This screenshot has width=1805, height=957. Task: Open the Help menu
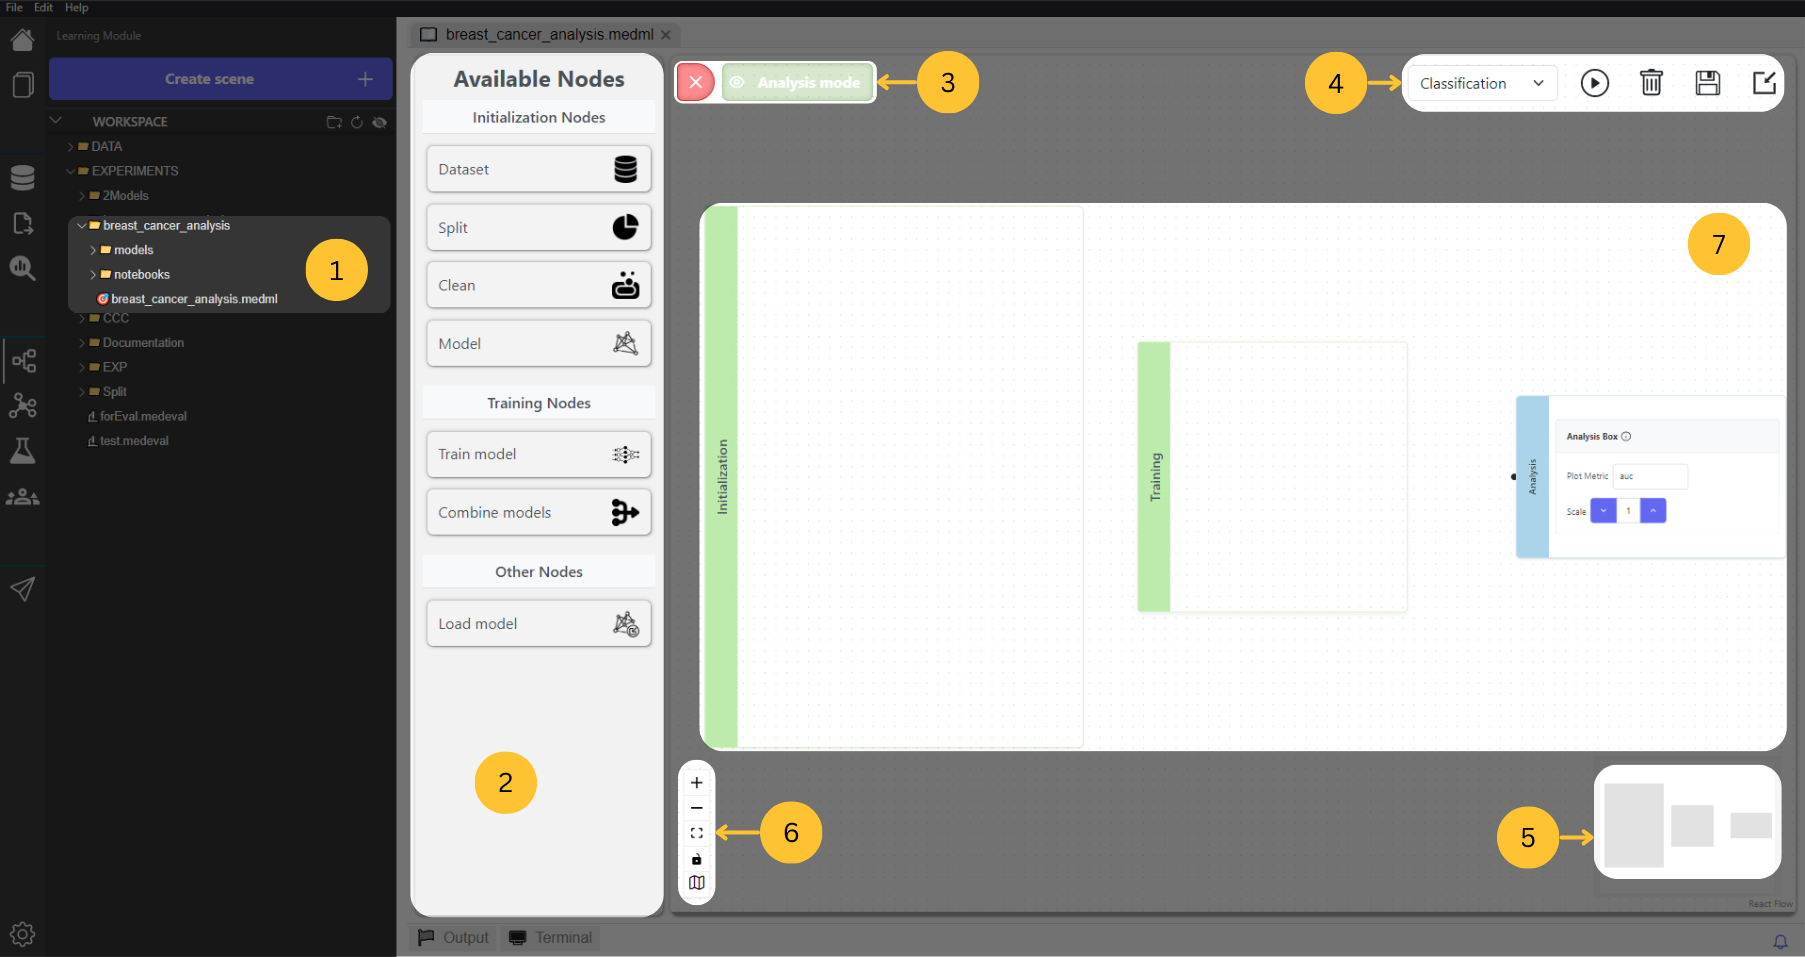[76, 7]
